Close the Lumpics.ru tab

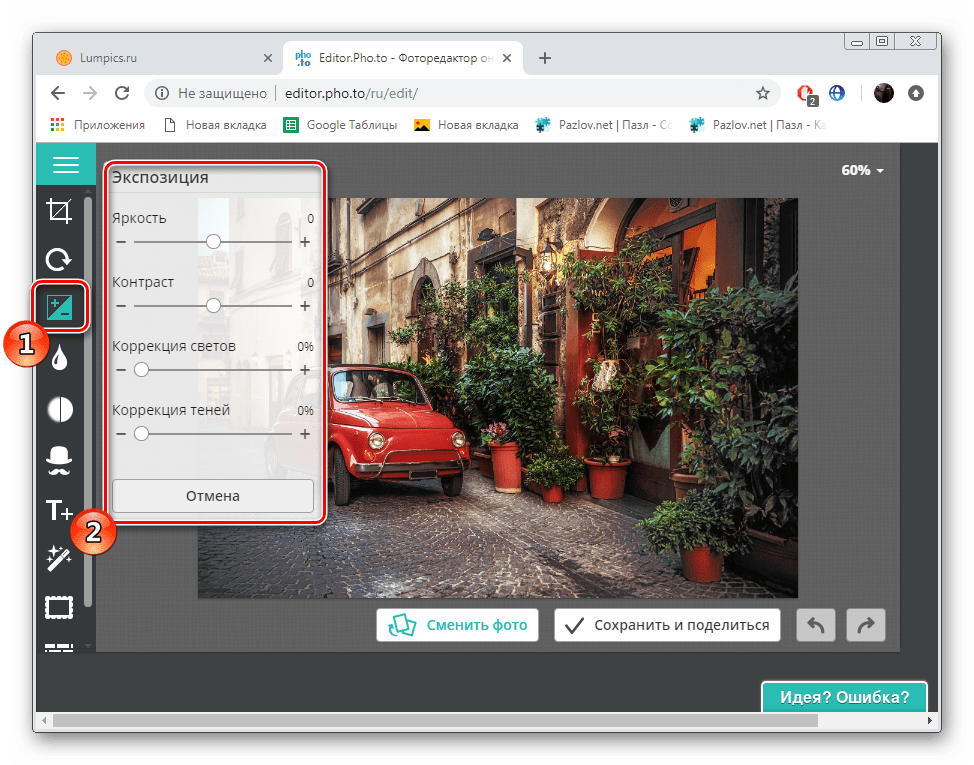(268, 58)
